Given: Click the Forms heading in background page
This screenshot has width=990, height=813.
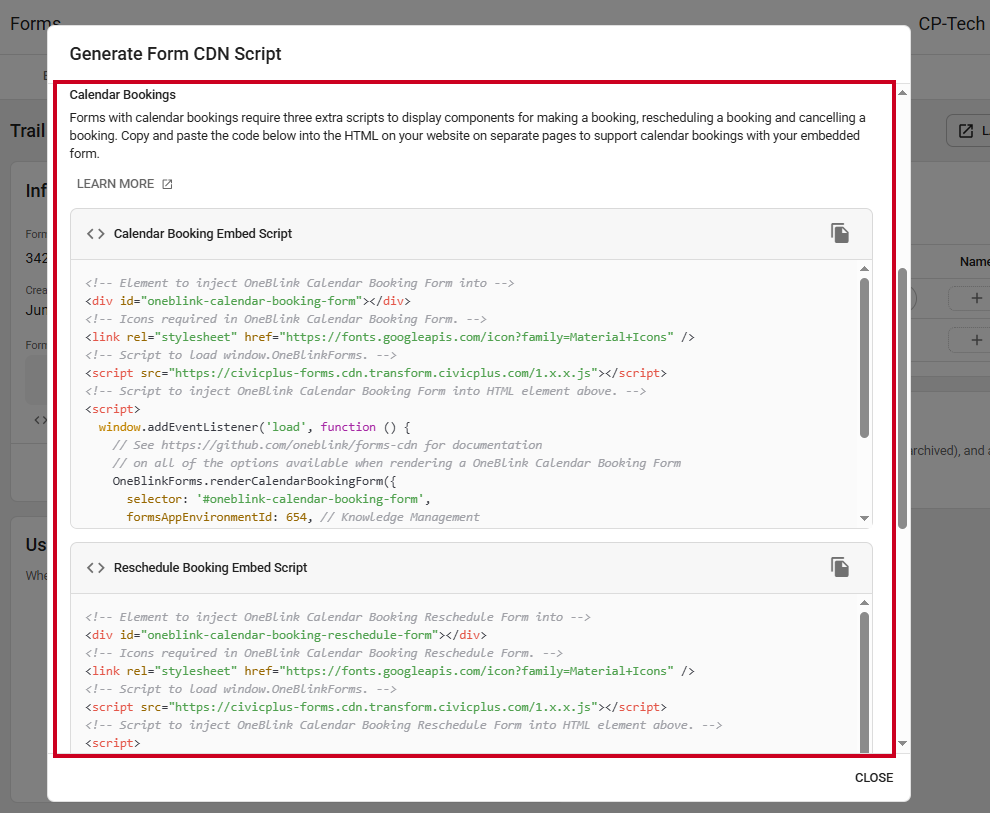Looking at the screenshot, I should point(35,24).
